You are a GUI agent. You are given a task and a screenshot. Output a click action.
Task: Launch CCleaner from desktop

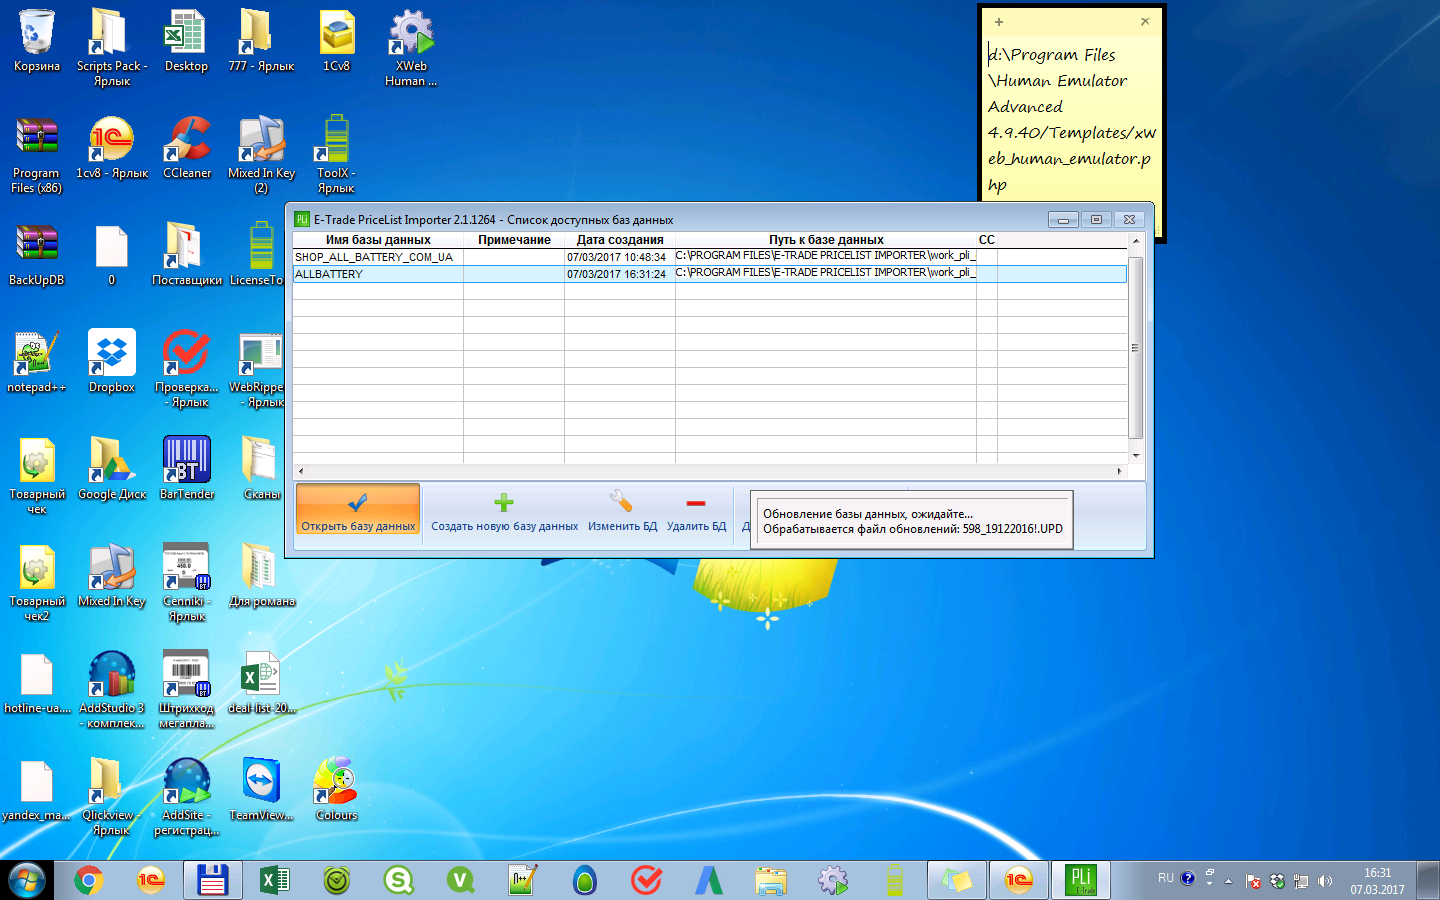(187, 148)
